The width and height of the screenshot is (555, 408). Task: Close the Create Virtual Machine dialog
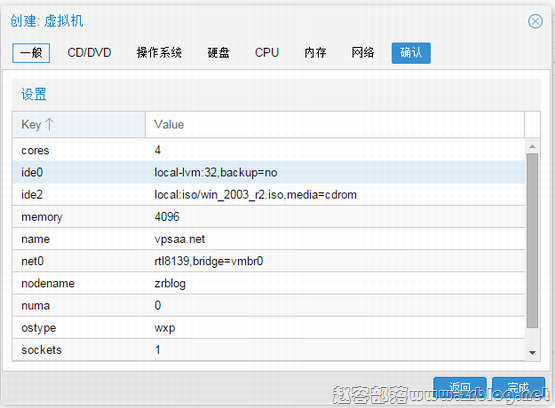tap(535, 21)
